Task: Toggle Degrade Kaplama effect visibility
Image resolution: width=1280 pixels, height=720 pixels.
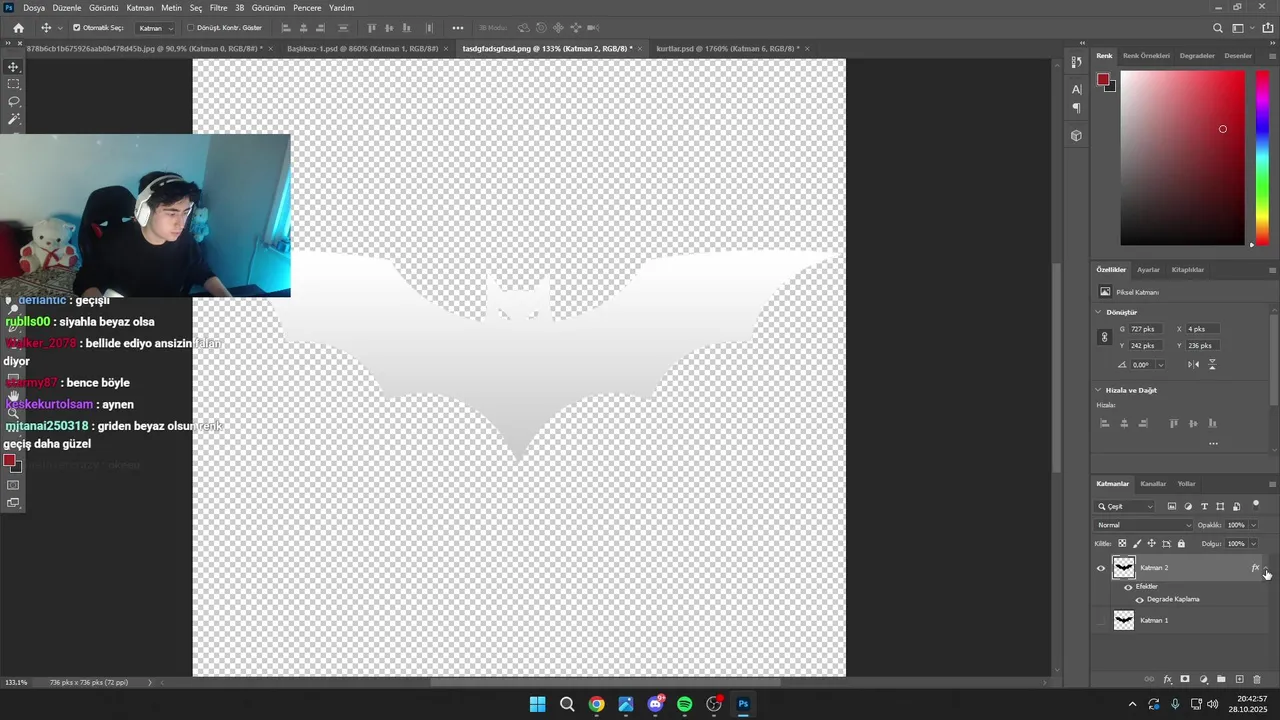Action: click(x=1139, y=600)
